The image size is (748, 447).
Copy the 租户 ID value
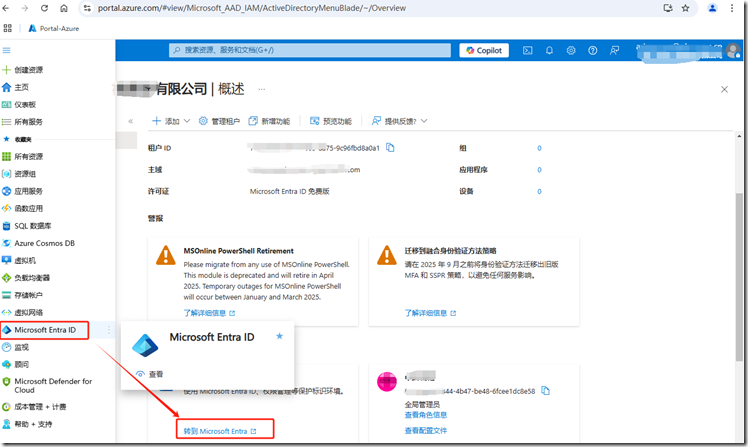pyautogui.click(x=390, y=147)
